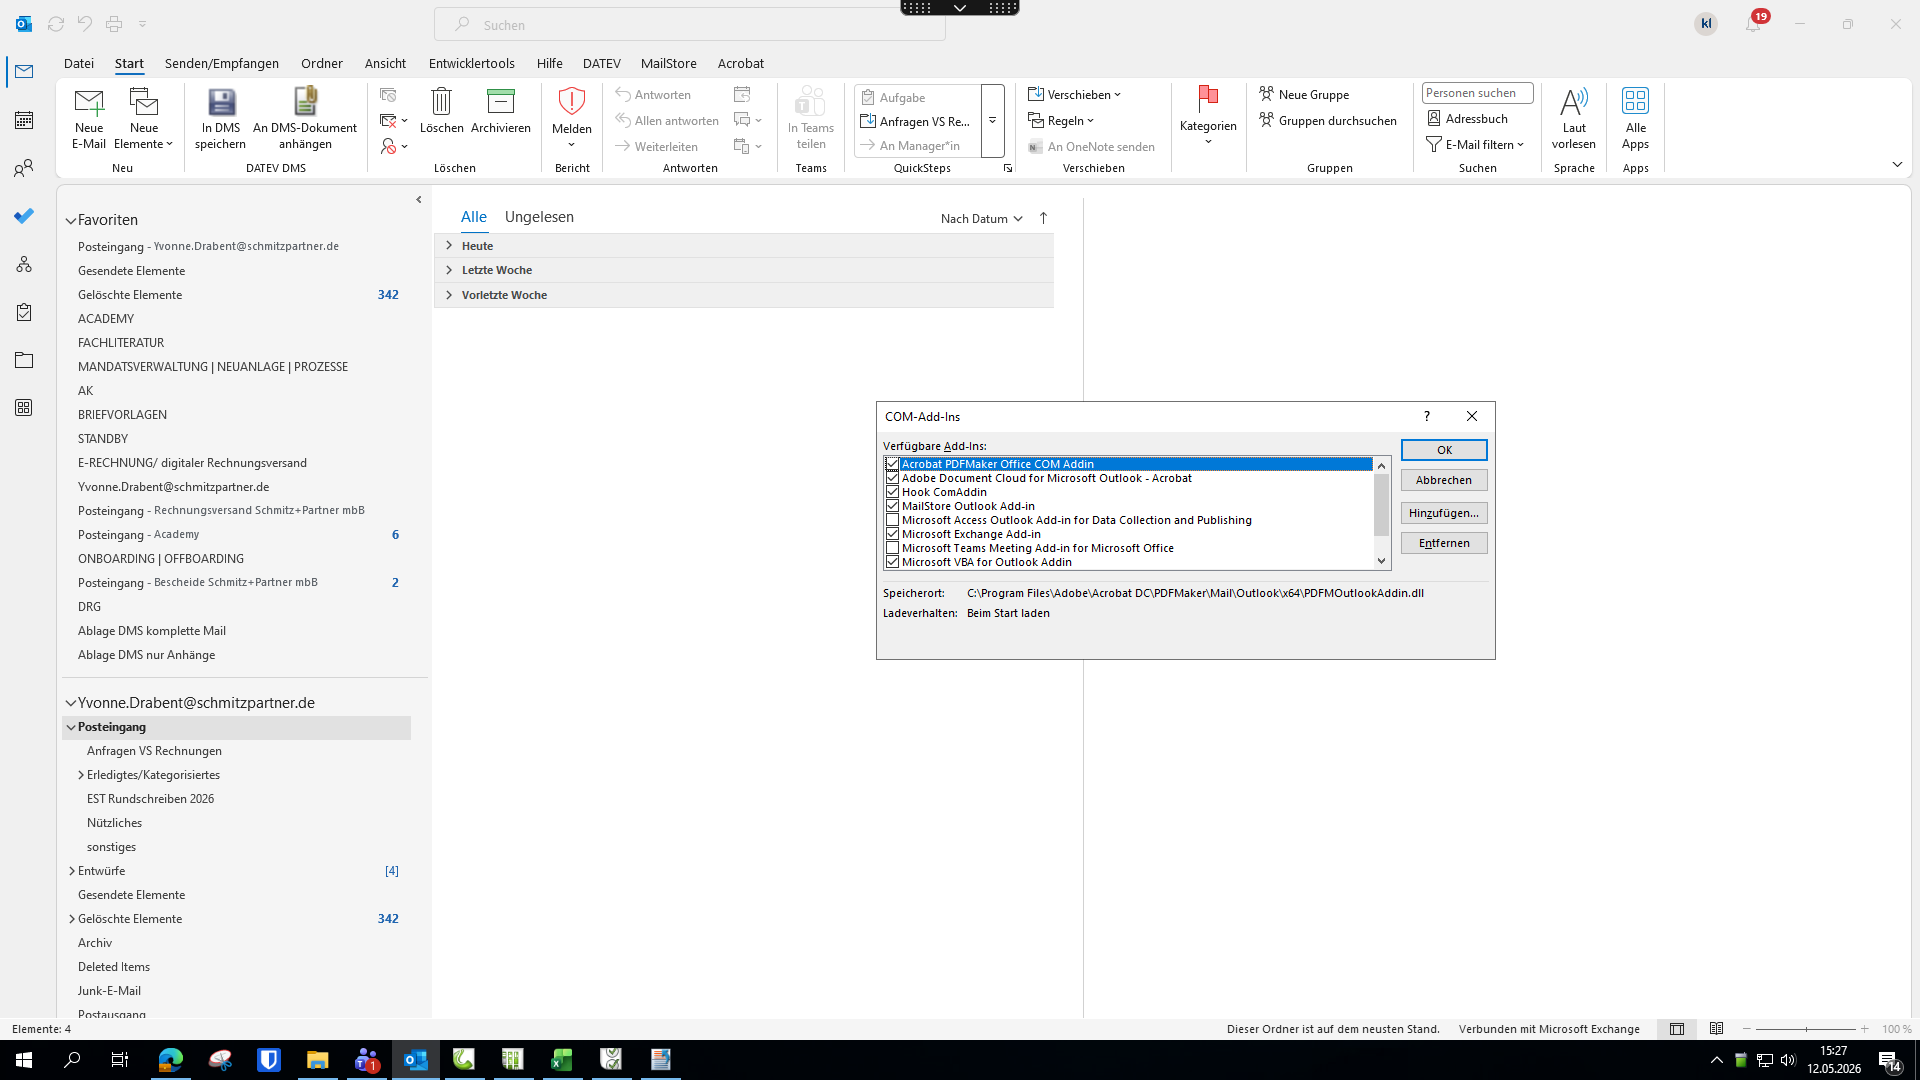Open the Nach Datum sort dropdown
The width and height of the screenshot is (1920, 1080).
point(981,218)
